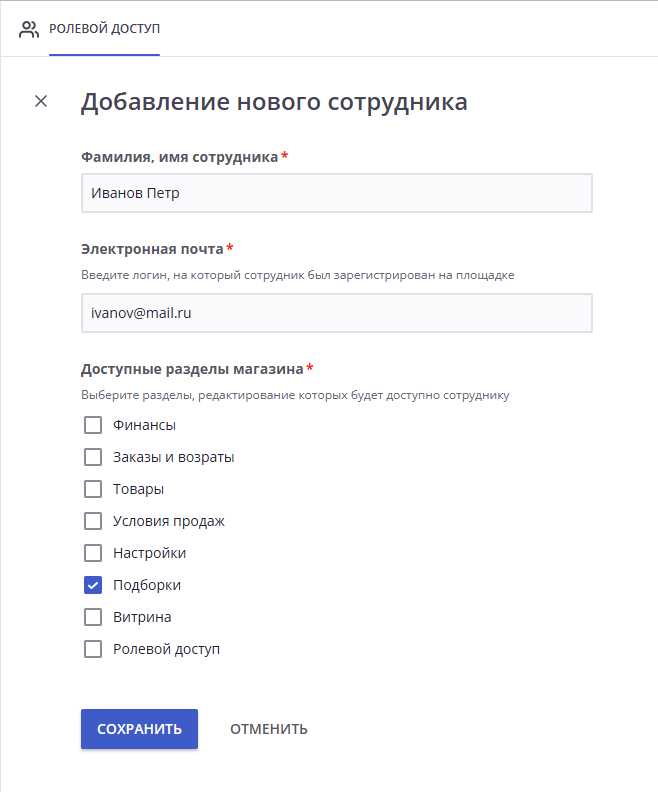
Task: Close the new employee form with X
Action: (x=41, y=101)
